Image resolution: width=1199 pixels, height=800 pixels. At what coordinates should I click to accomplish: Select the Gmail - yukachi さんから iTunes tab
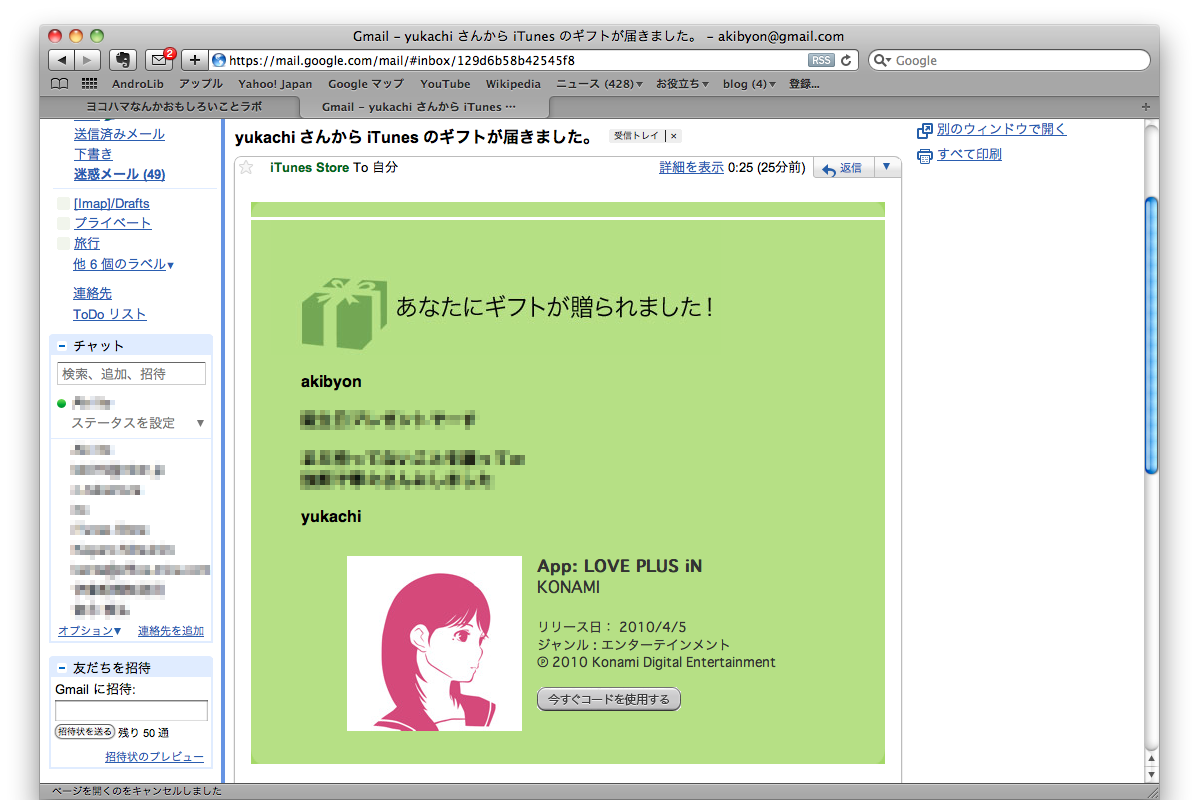424,107
